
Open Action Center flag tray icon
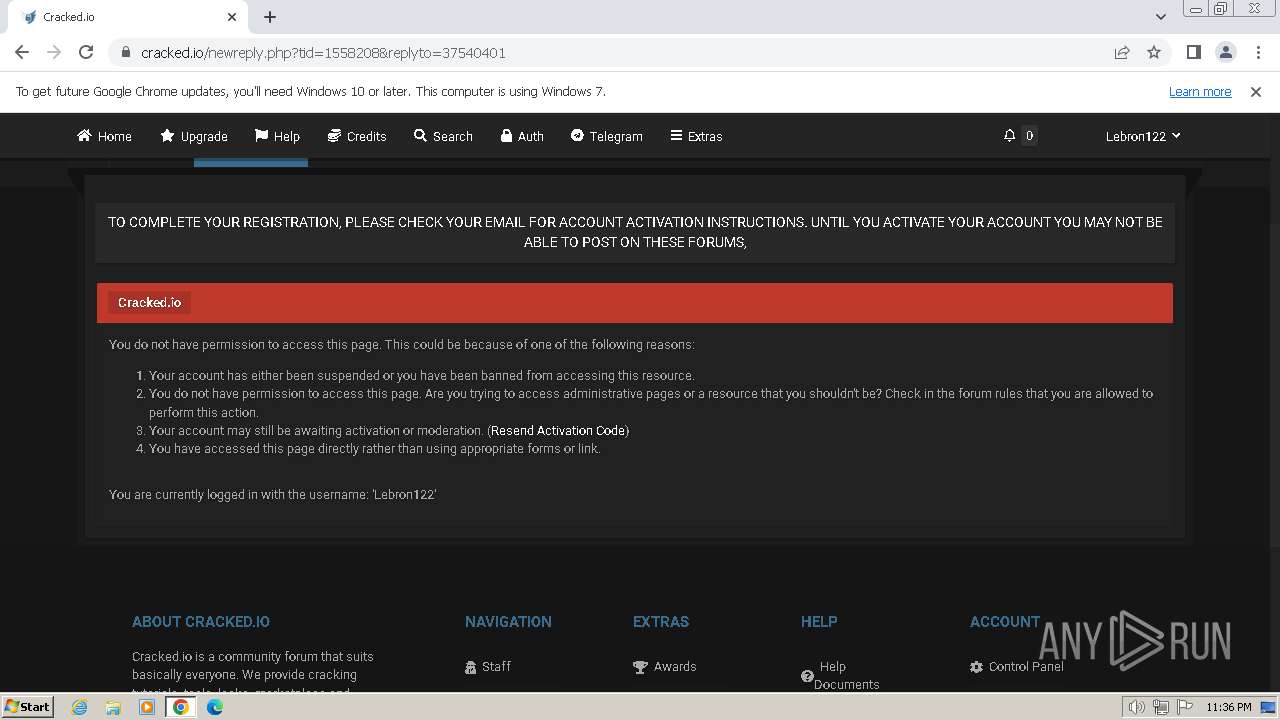pos(1186,707)
